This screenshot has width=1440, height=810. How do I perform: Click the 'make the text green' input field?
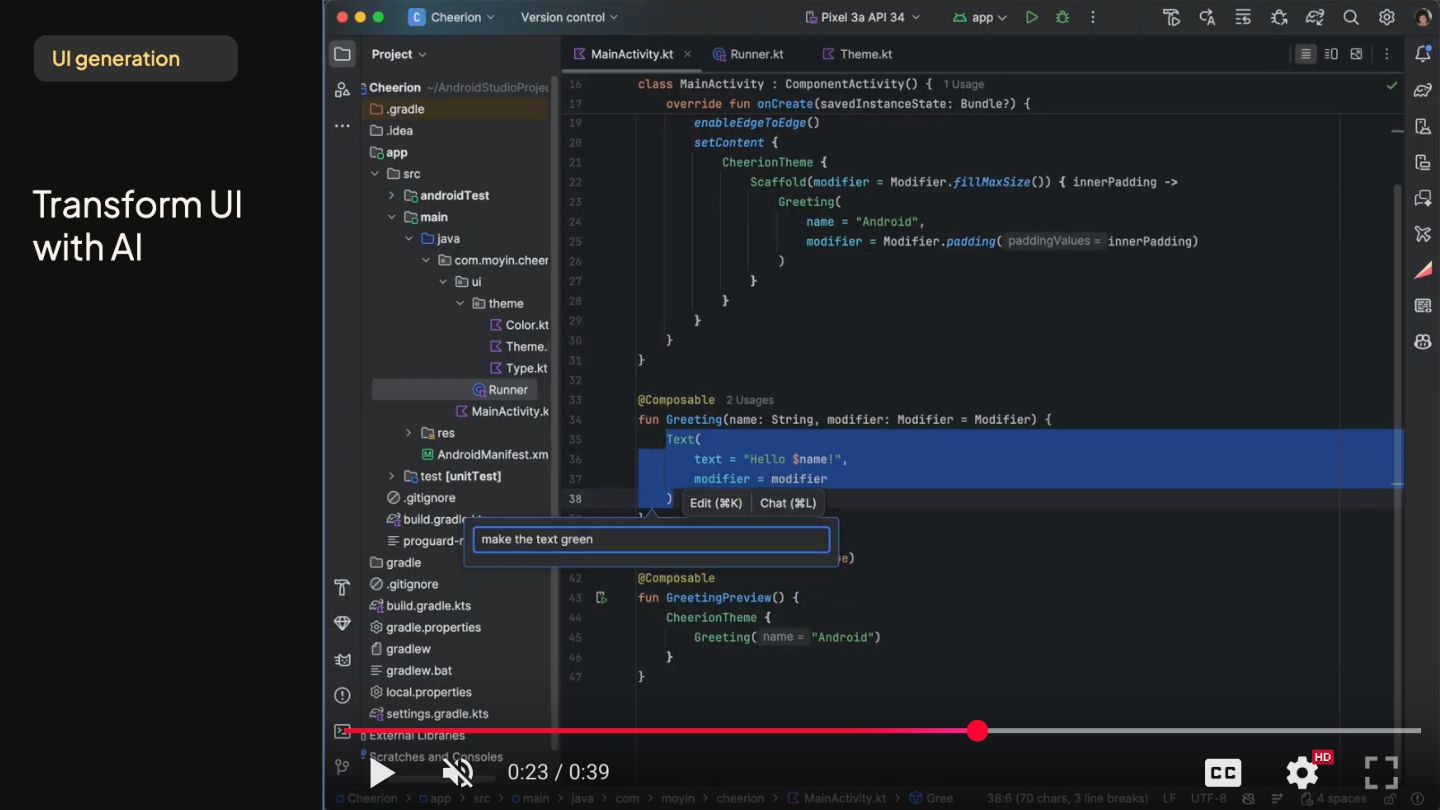(651, 540)
